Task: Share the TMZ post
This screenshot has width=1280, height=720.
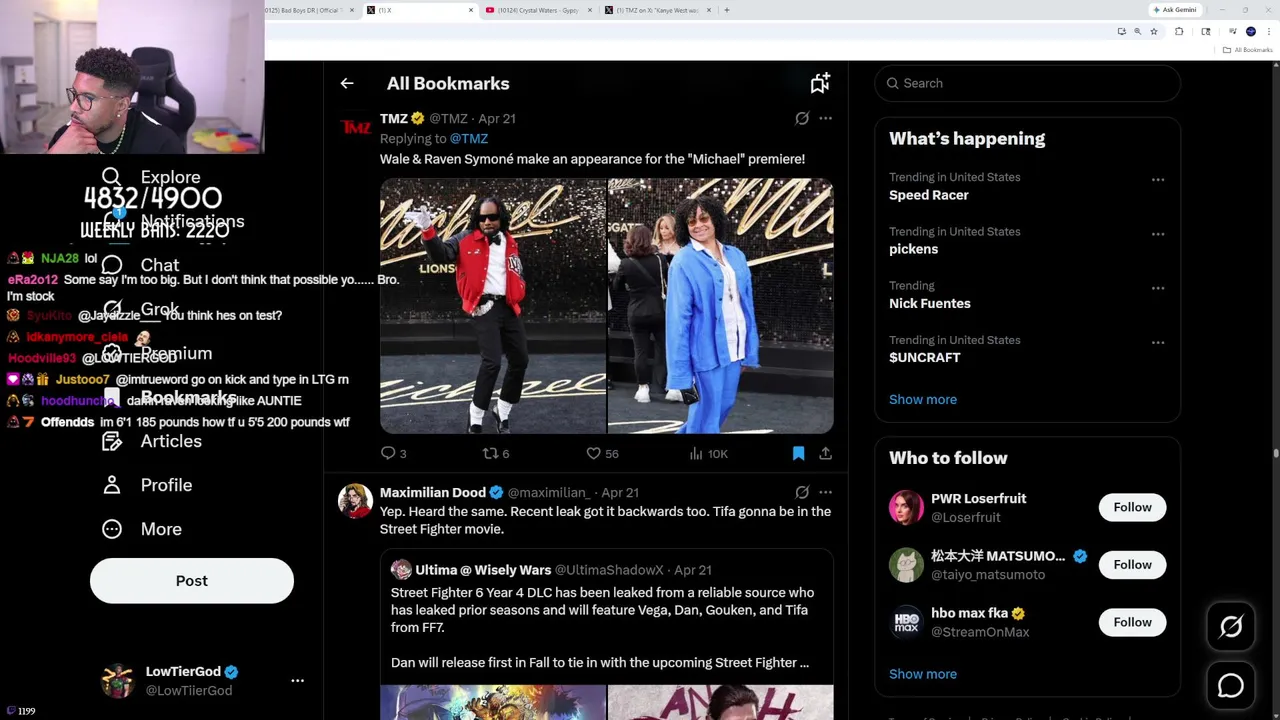Action: coord(825,453)
